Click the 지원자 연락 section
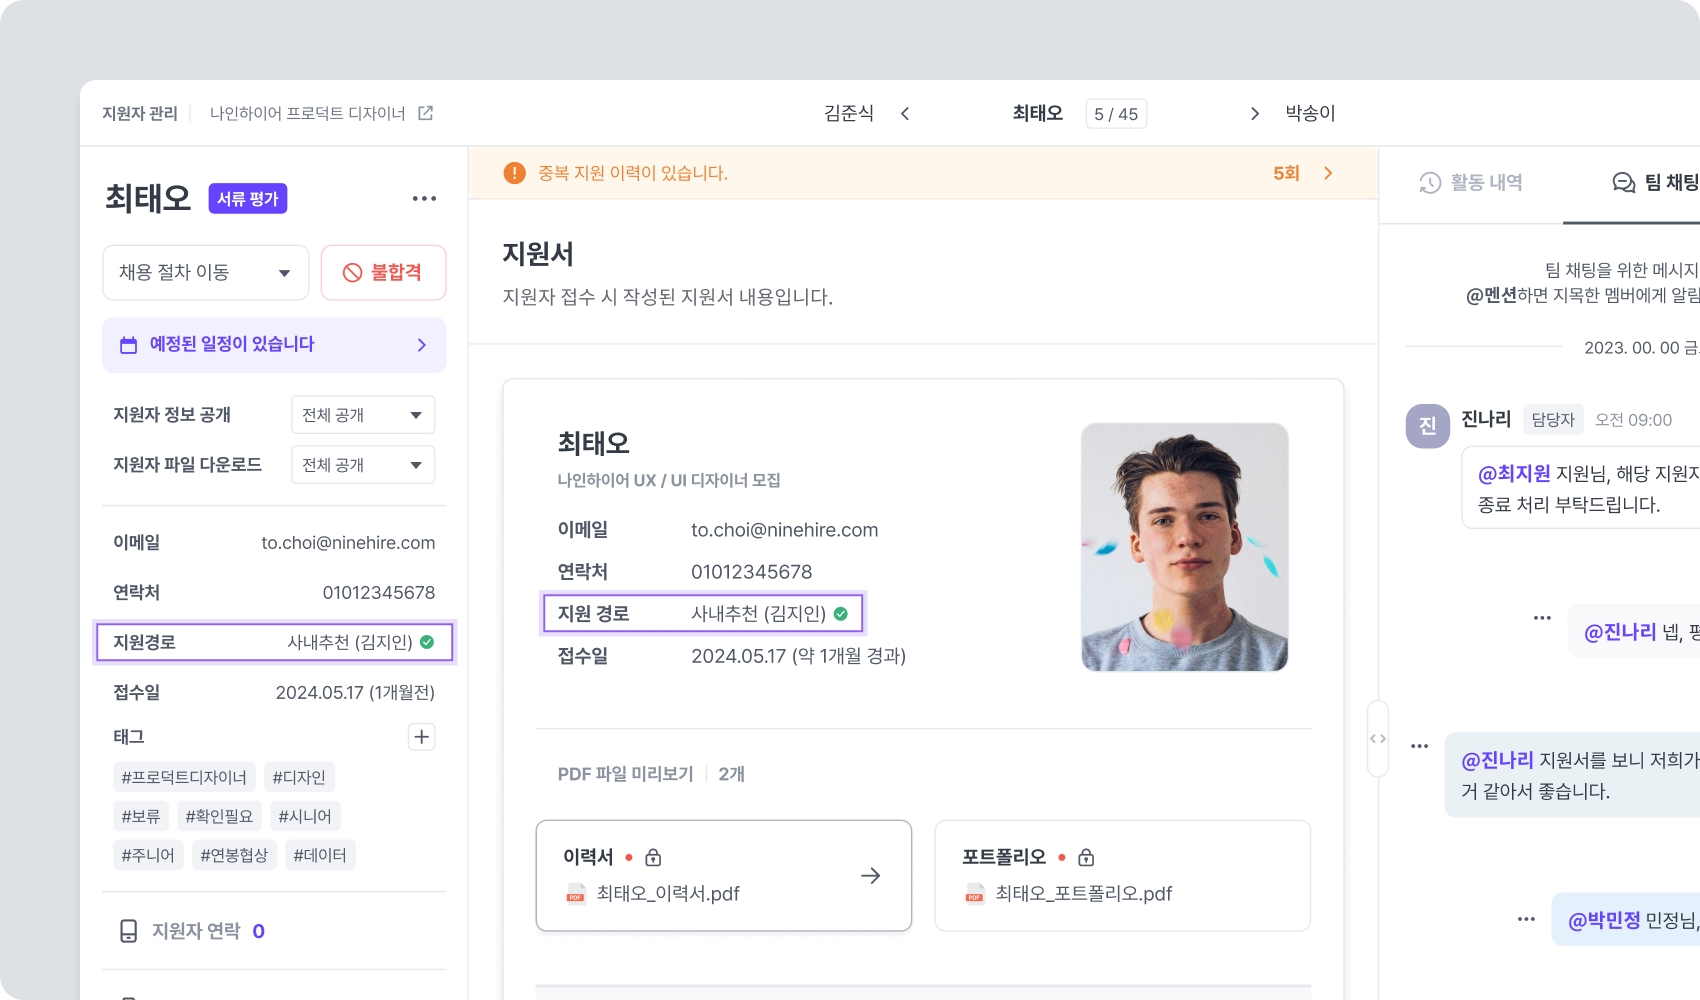Screen dimensions: 1700x1000 (x=274, y=931)
